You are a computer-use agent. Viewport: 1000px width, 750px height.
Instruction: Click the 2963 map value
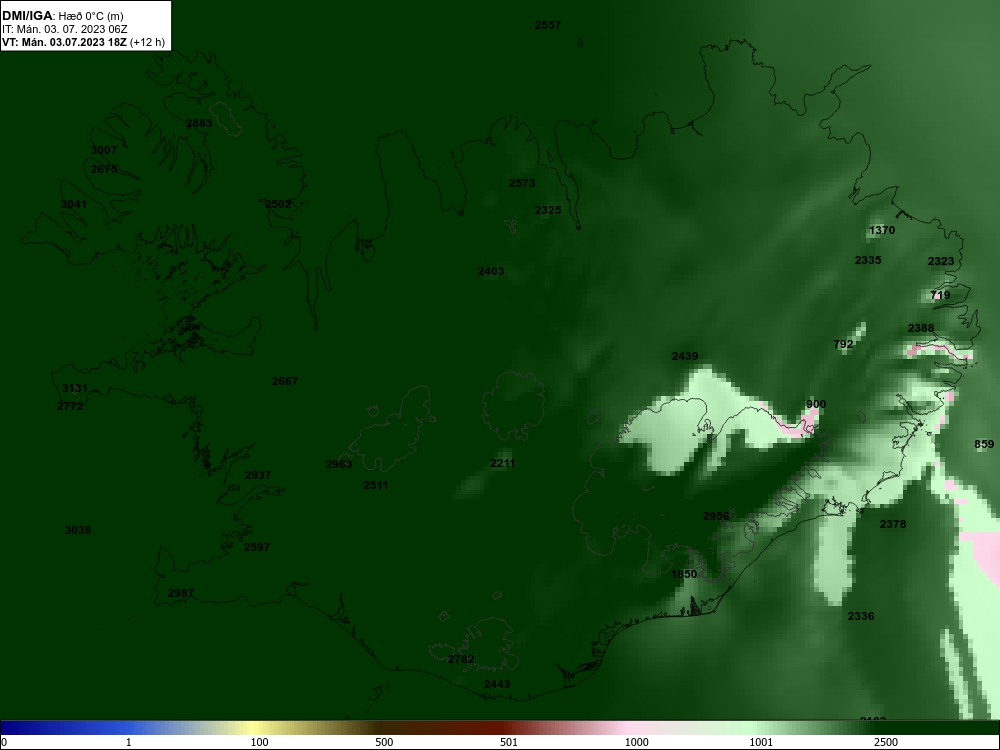[339, 464]
